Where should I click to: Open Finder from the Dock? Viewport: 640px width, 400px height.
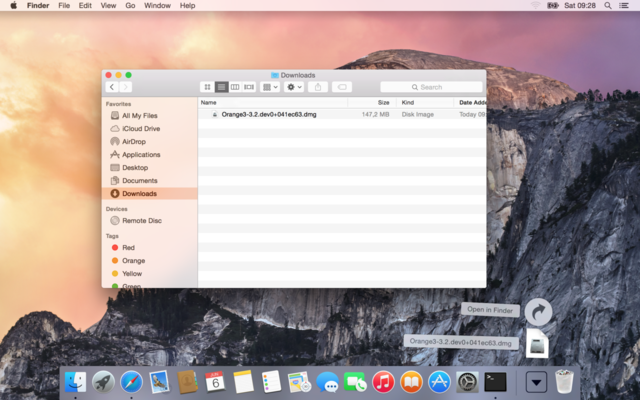(x=76, y=382)
